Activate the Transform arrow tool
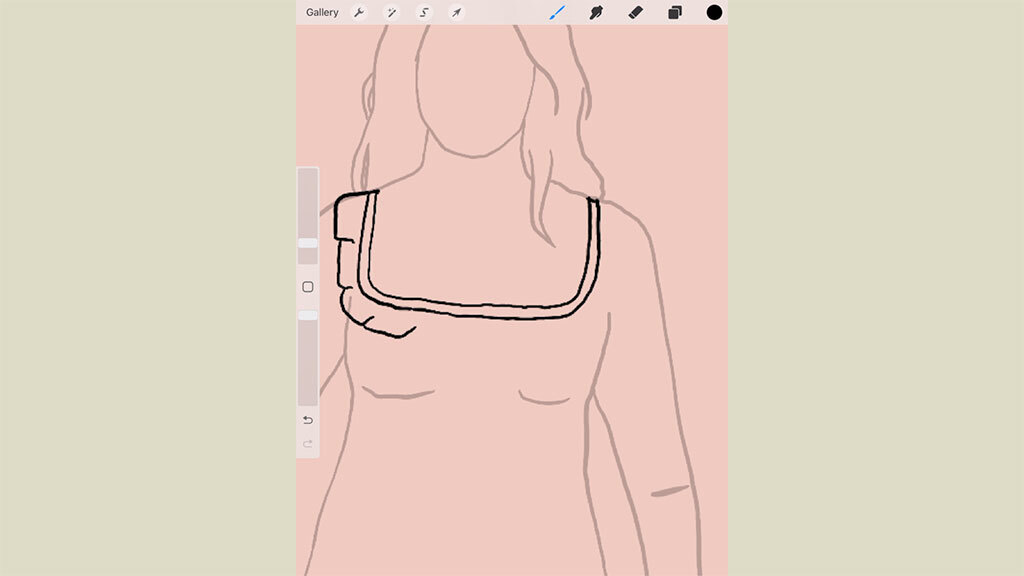 (x=456, y=12)
